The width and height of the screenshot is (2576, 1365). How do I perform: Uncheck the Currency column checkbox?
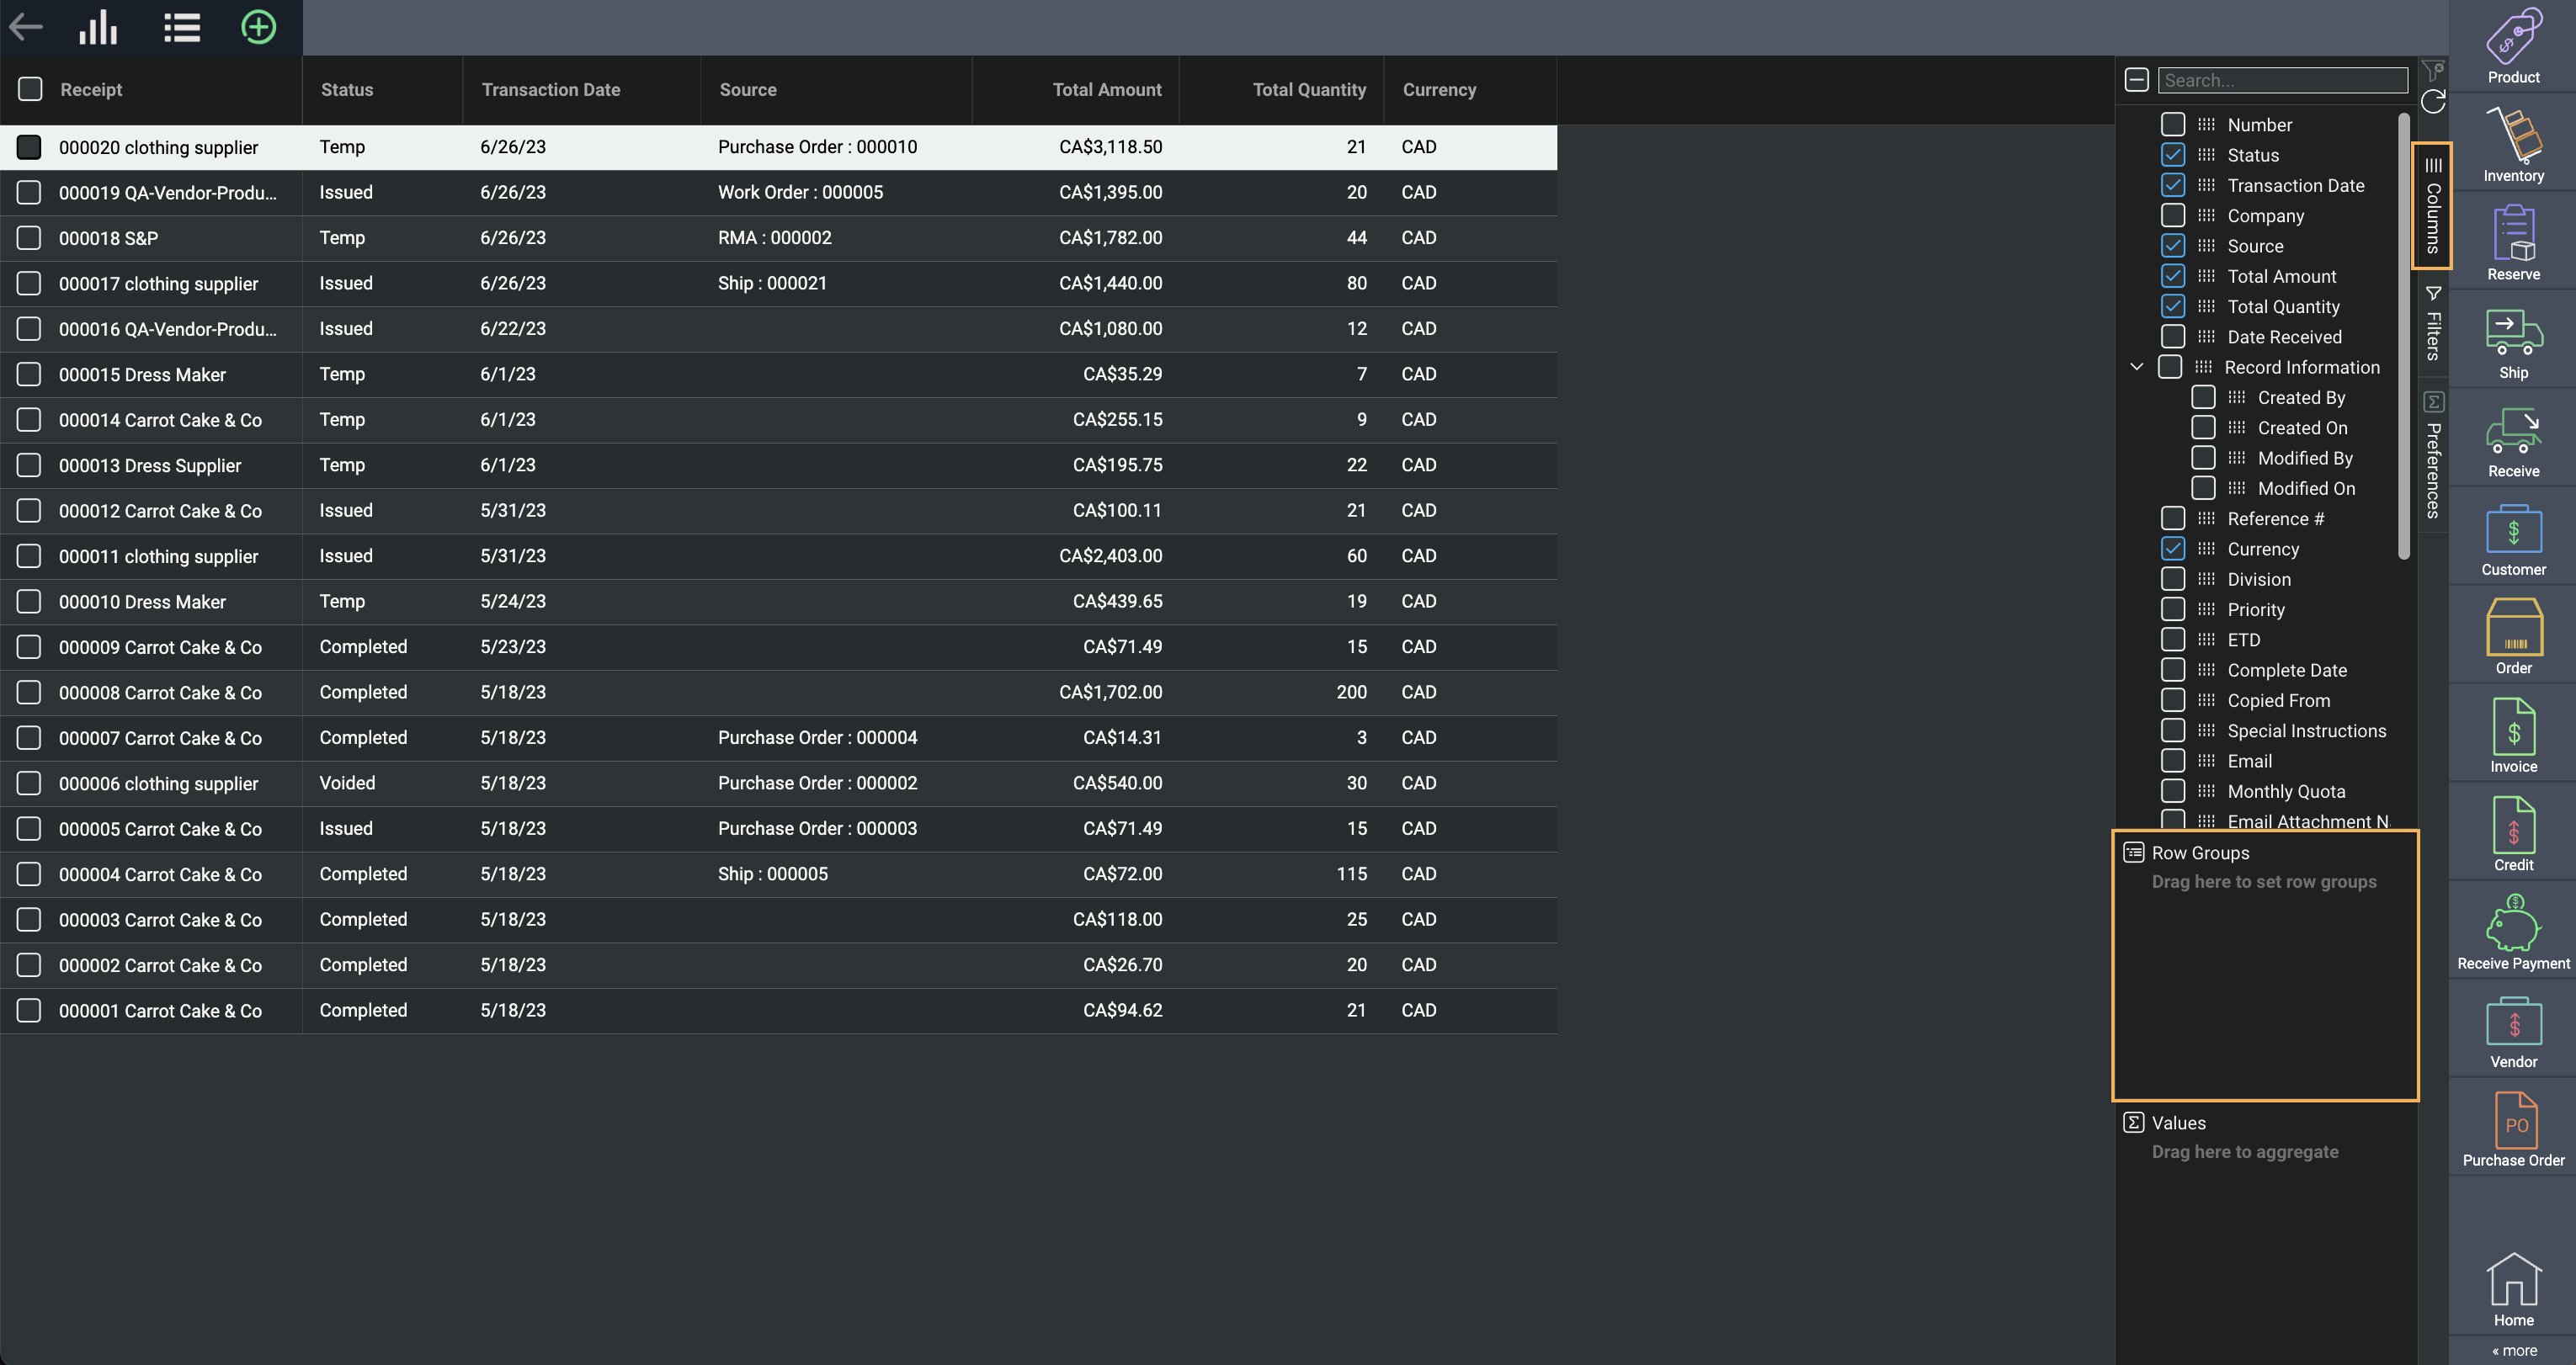point(2172,549)
